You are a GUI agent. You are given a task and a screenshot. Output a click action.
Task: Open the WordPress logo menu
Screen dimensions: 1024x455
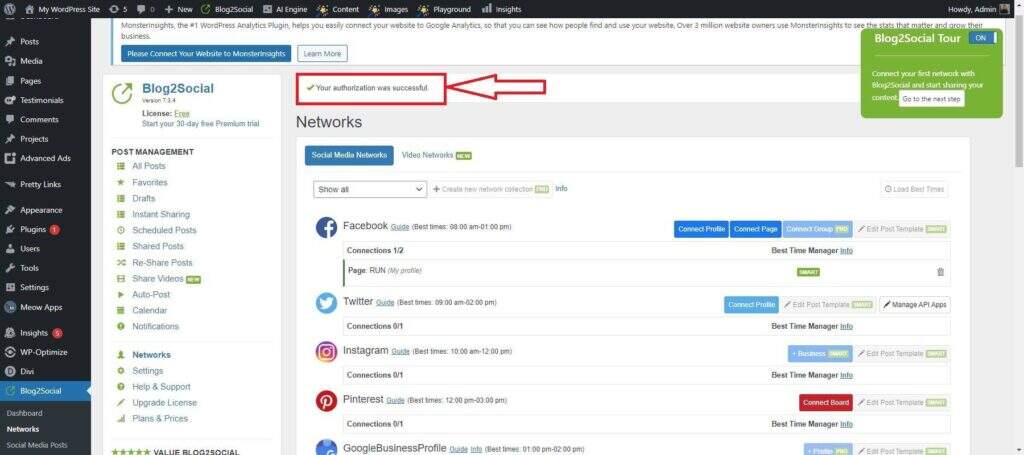click(10, 9)
